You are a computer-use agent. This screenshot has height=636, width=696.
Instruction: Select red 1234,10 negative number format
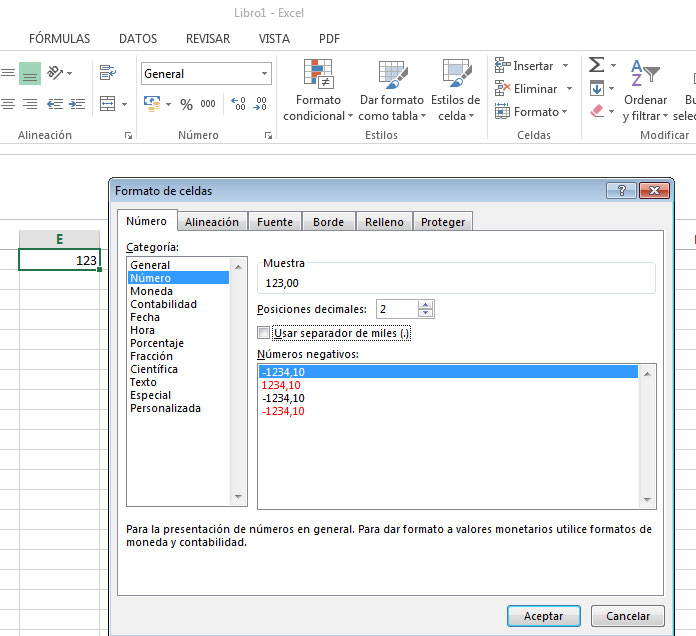[x=448, y=385]
